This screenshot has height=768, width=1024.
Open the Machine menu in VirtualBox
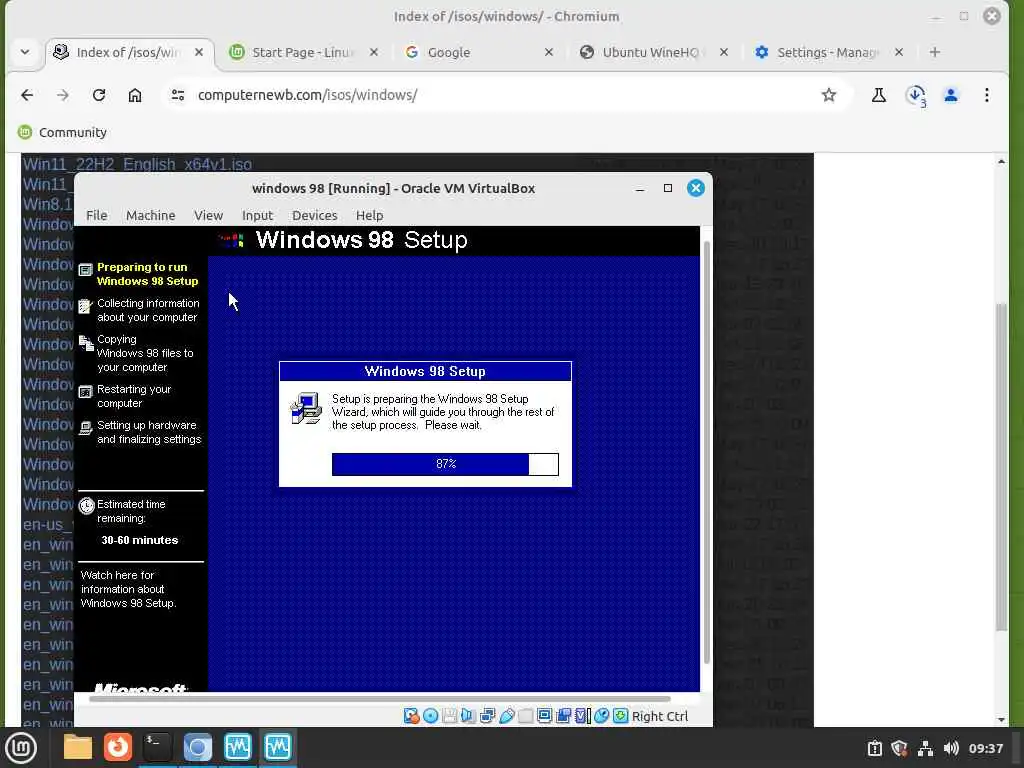pyautogui.click(x=150, y=215)
